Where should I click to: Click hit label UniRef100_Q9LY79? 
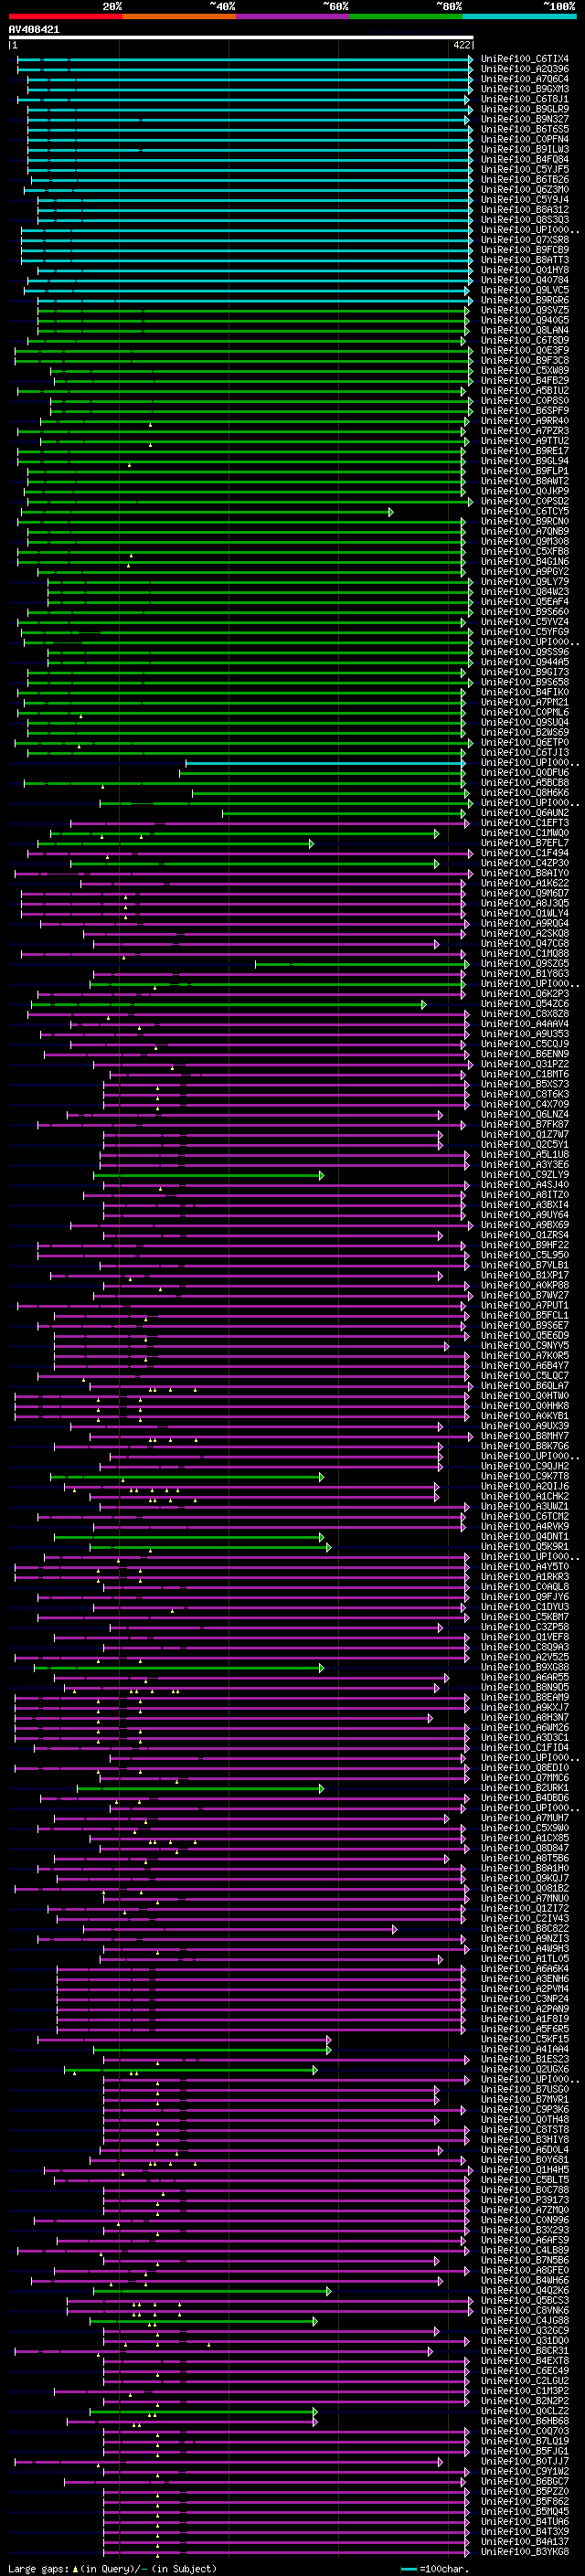(525, 581)
